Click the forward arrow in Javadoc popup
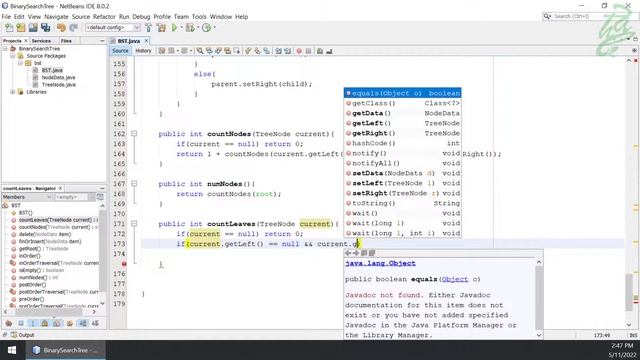640x360 pixels. [356, 253]
